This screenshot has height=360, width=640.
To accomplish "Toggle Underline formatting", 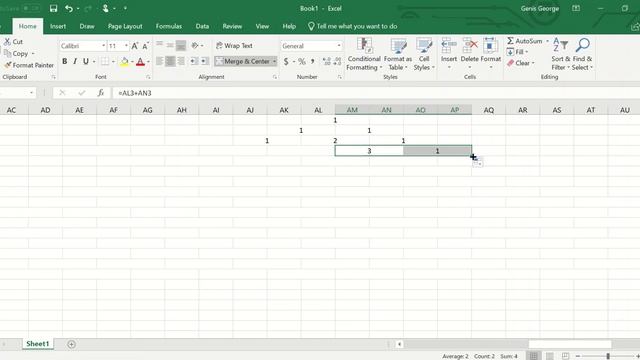I will 86,62.
